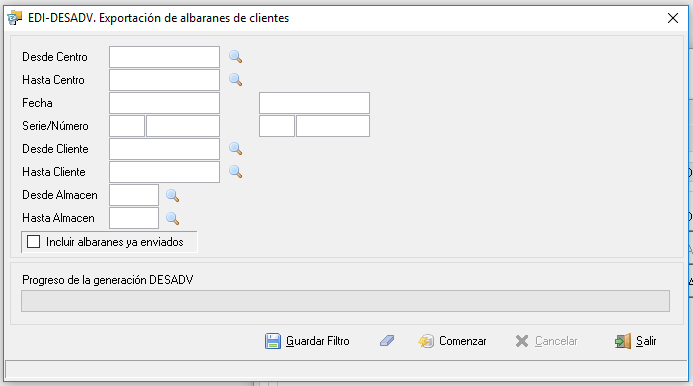Image resolution: width=693 pixels, height=386 pixels.
Task: Open lookup for Desde Centro field
Action: [235, 57]
